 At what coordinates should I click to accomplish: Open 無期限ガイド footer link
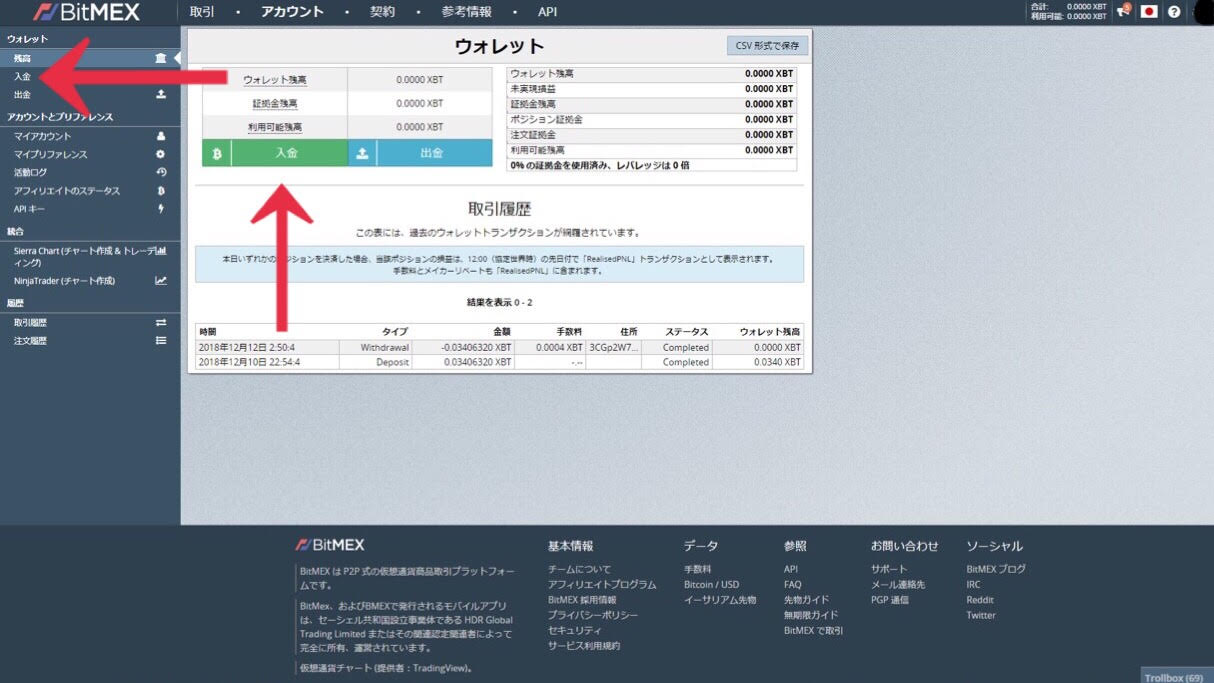point(811,615)
